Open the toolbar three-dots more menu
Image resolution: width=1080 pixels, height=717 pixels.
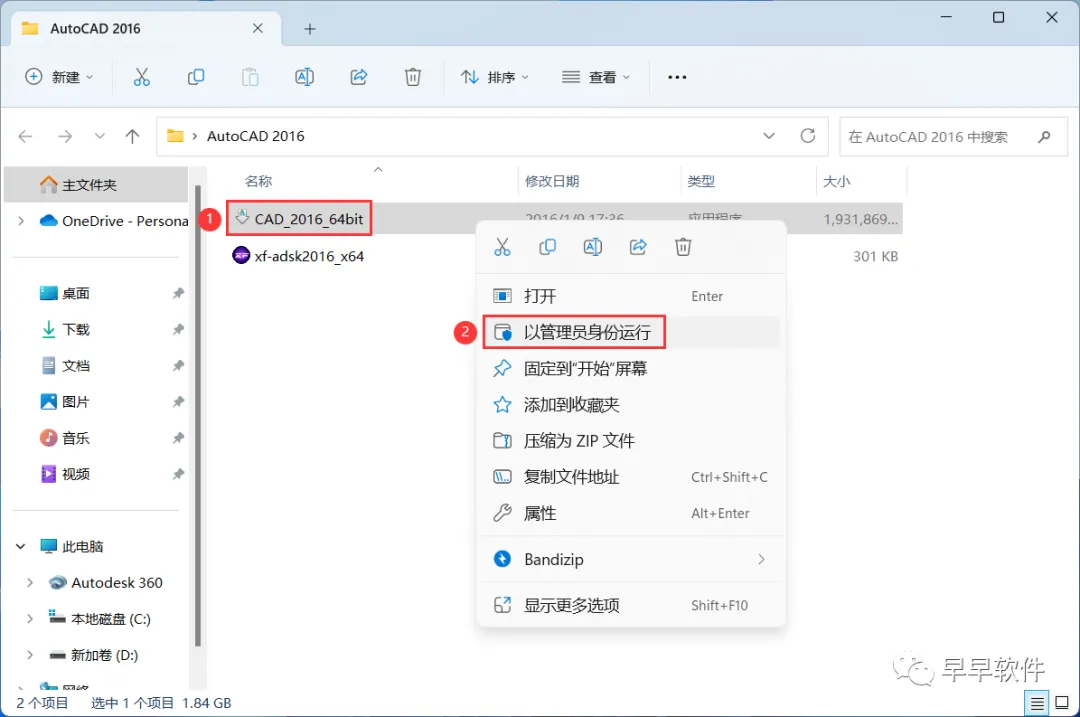tap(677, 77)
